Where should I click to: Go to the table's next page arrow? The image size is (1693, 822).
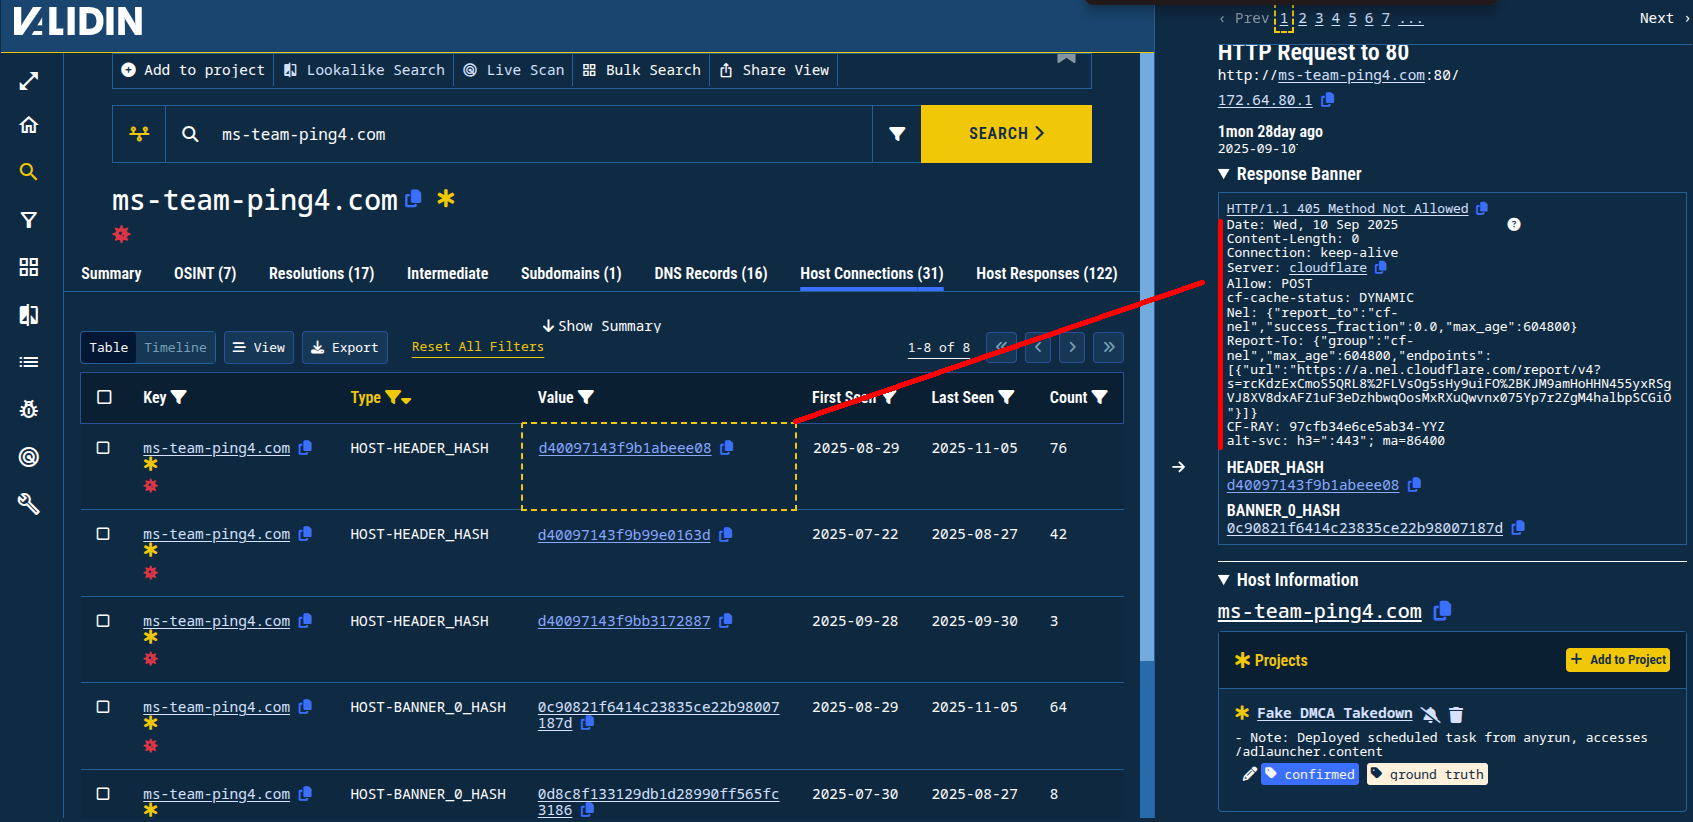1072,347
